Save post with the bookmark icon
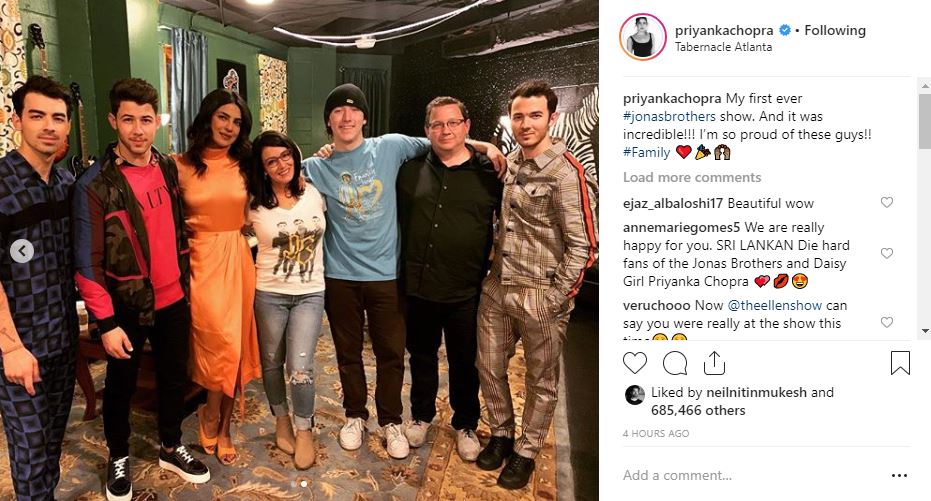931x501 pixels. pyautogui.click(x=900, y=363)
